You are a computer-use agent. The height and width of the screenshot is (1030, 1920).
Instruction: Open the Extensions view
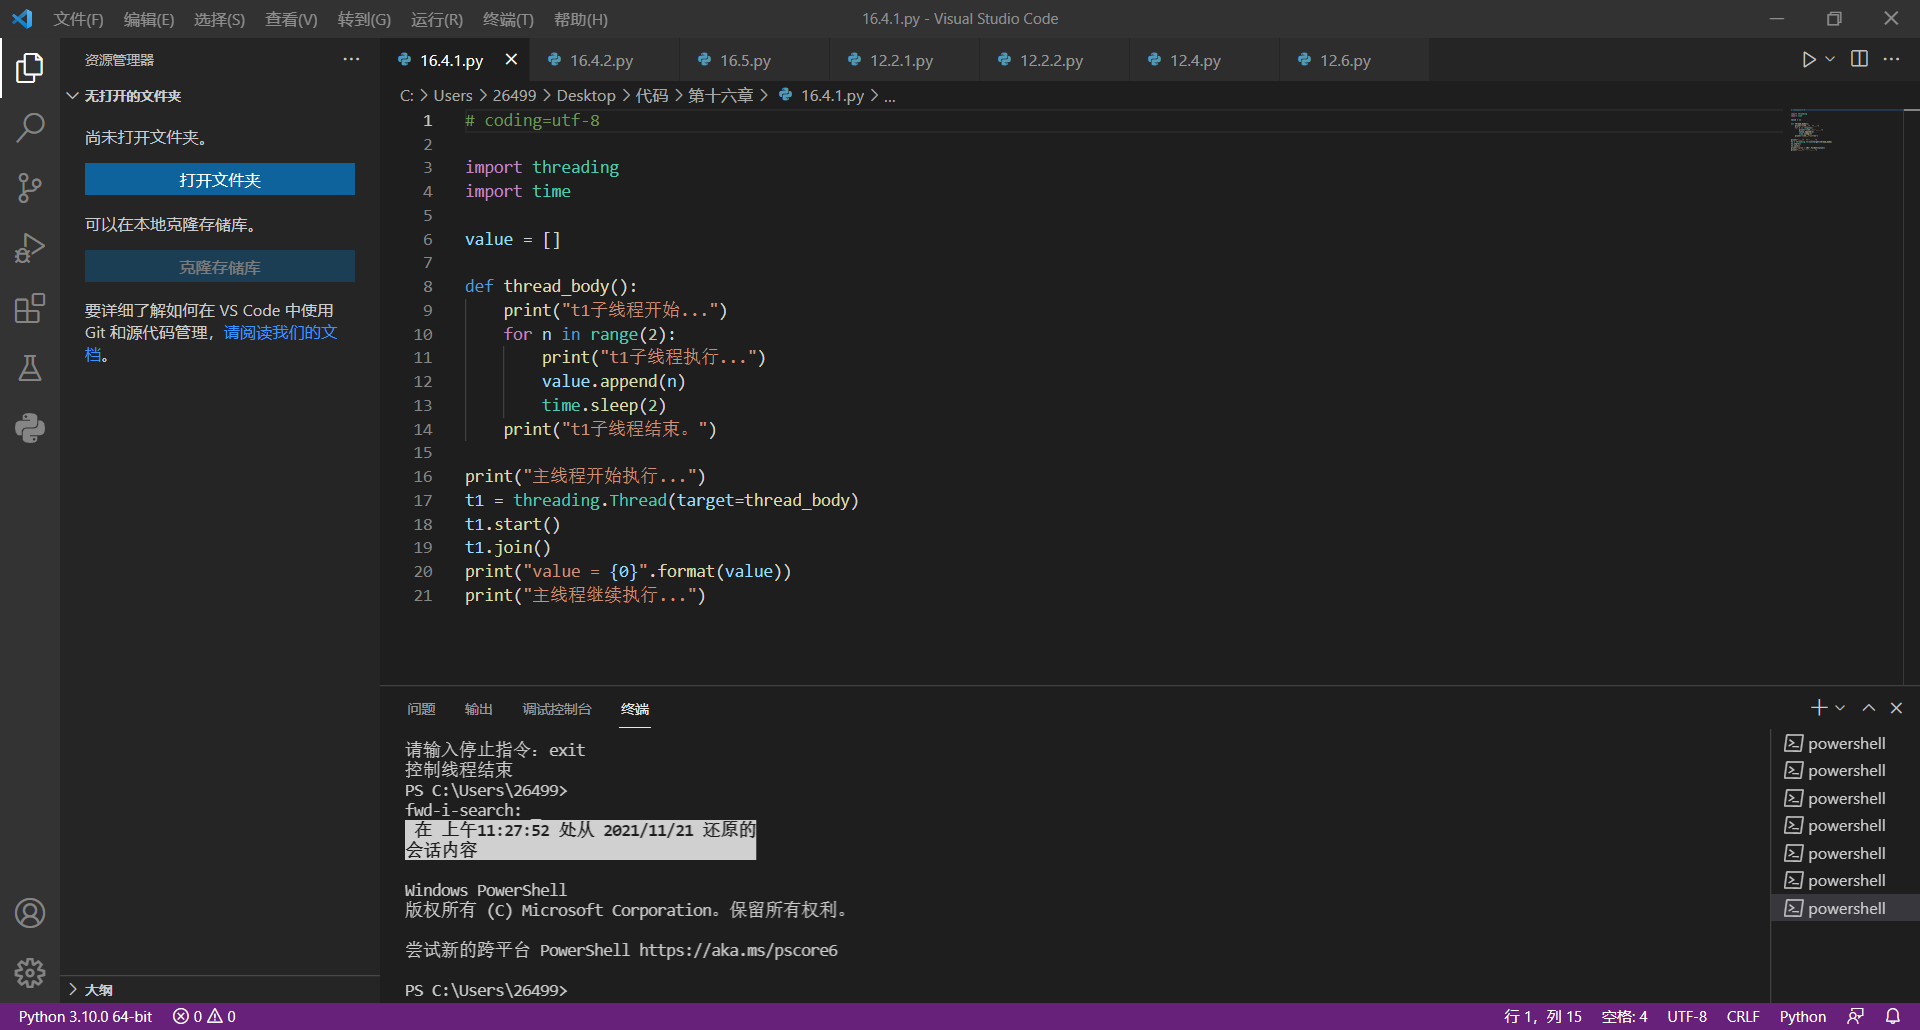click(30, 308)
